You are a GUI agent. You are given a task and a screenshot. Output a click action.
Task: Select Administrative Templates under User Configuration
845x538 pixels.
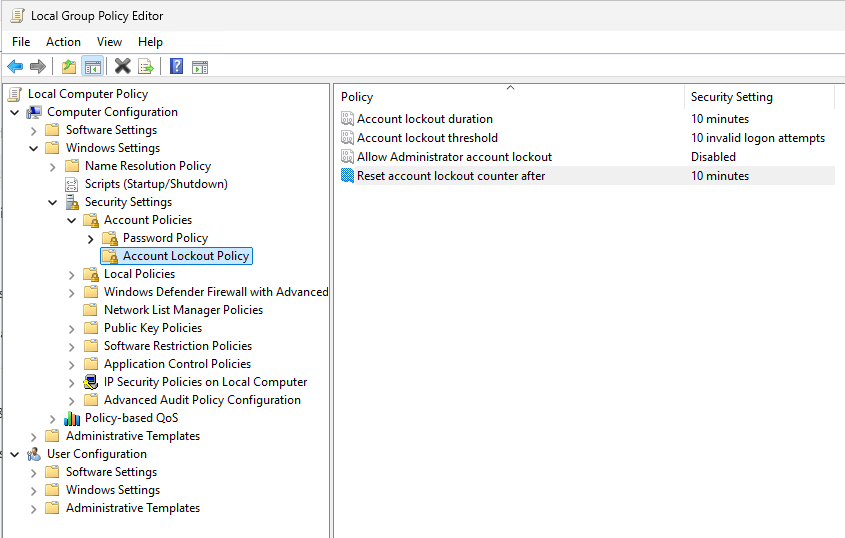pyautogui.click(x=133, y=508)
